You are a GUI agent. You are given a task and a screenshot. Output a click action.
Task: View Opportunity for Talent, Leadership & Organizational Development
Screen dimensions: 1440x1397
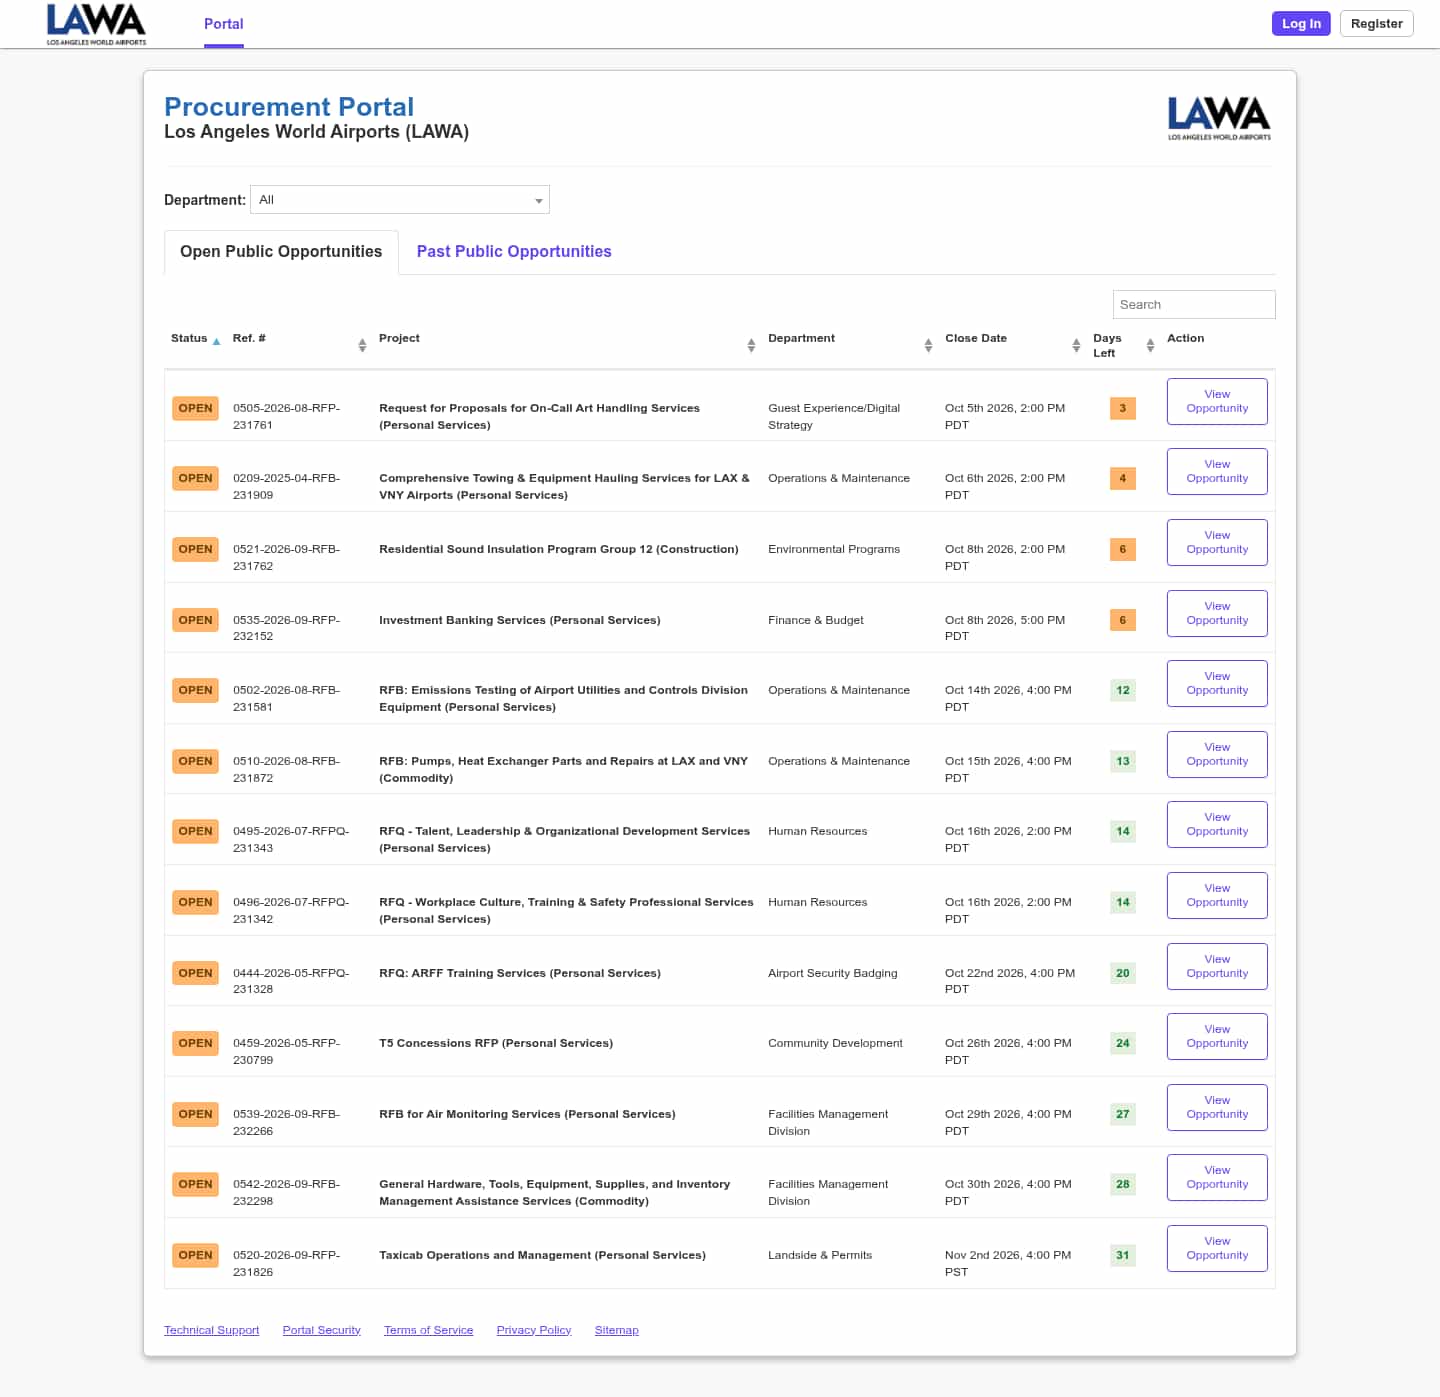tap(1217, 824)
